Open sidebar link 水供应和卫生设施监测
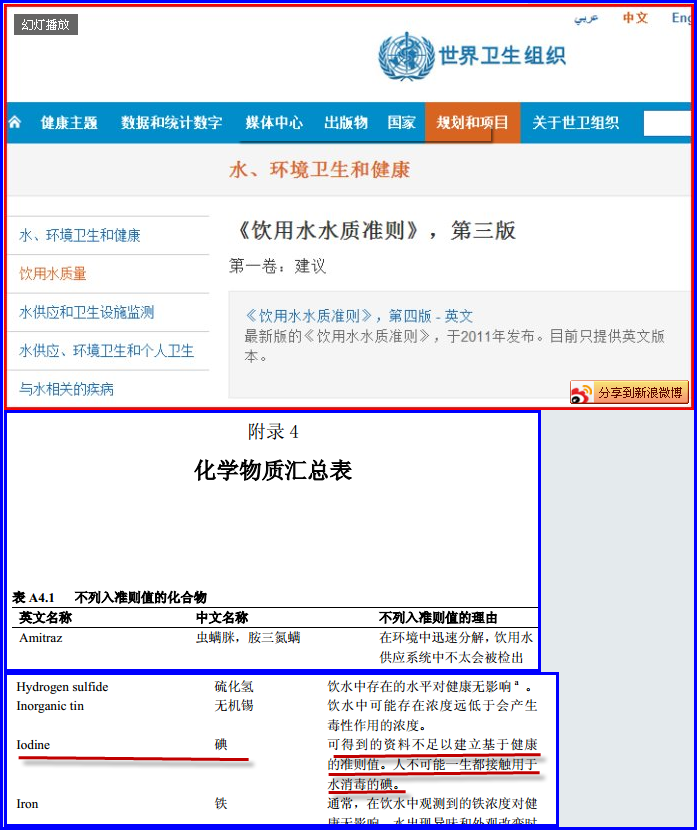Screen dimensions: 697x830 87,312
